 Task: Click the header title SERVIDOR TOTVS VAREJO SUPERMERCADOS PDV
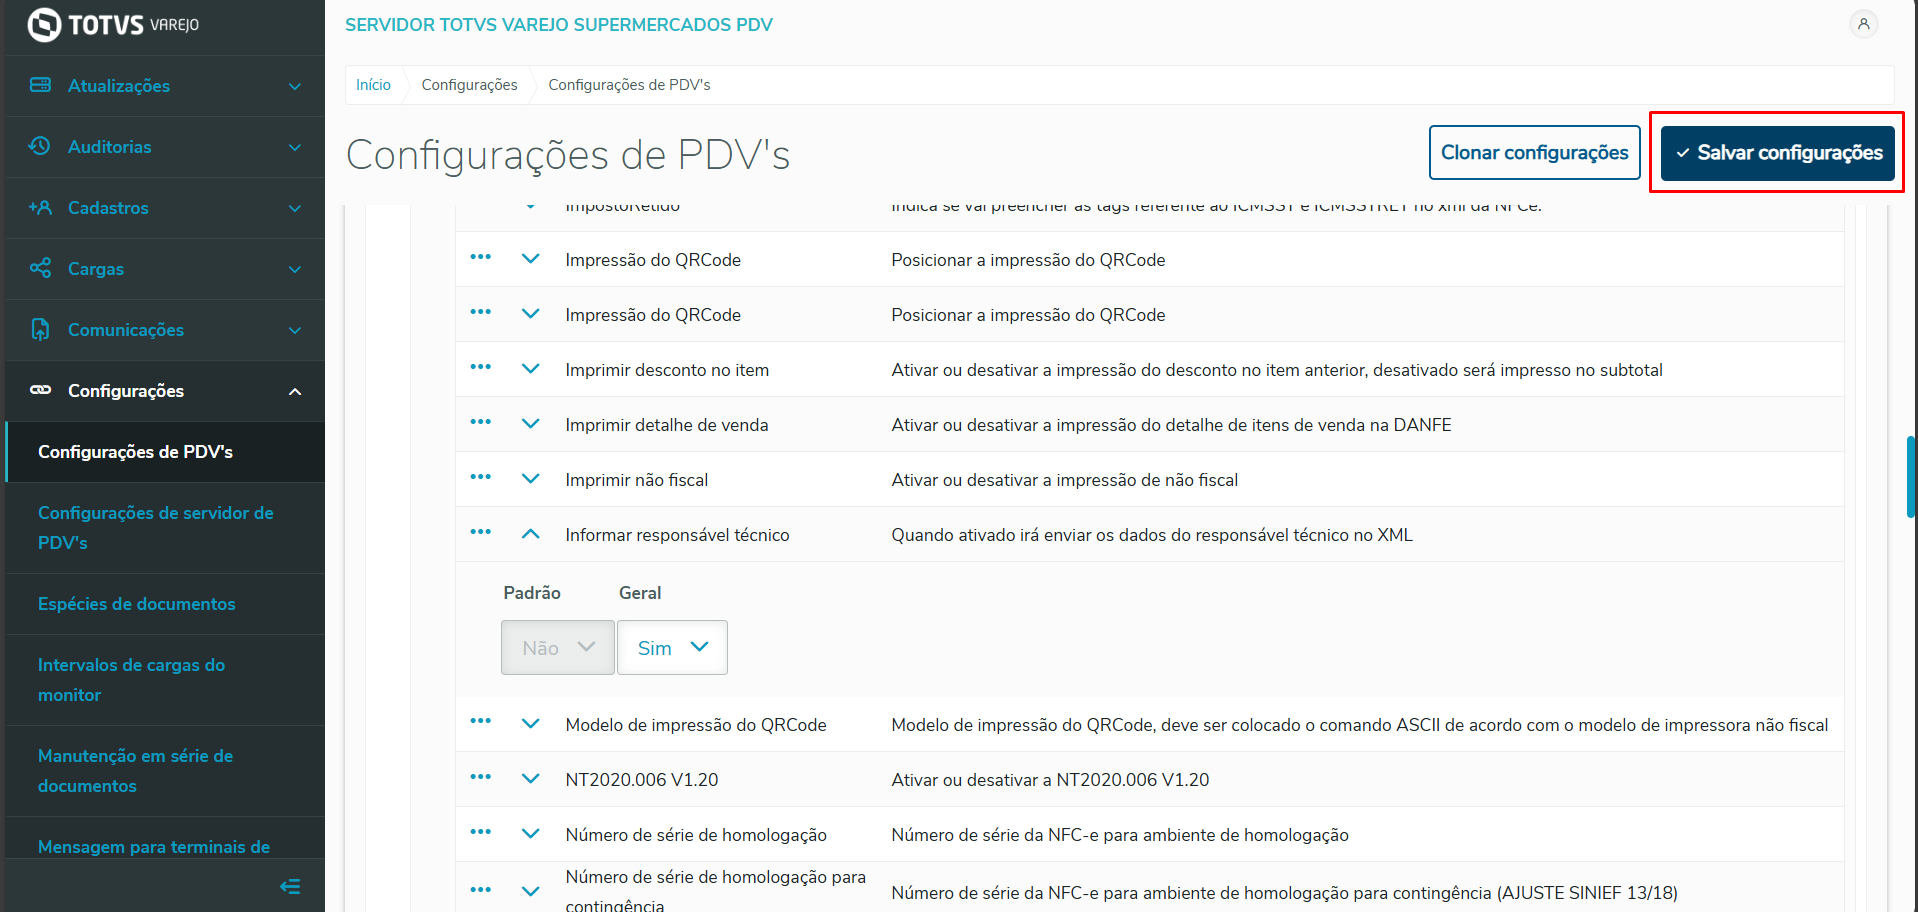(559, 25)
